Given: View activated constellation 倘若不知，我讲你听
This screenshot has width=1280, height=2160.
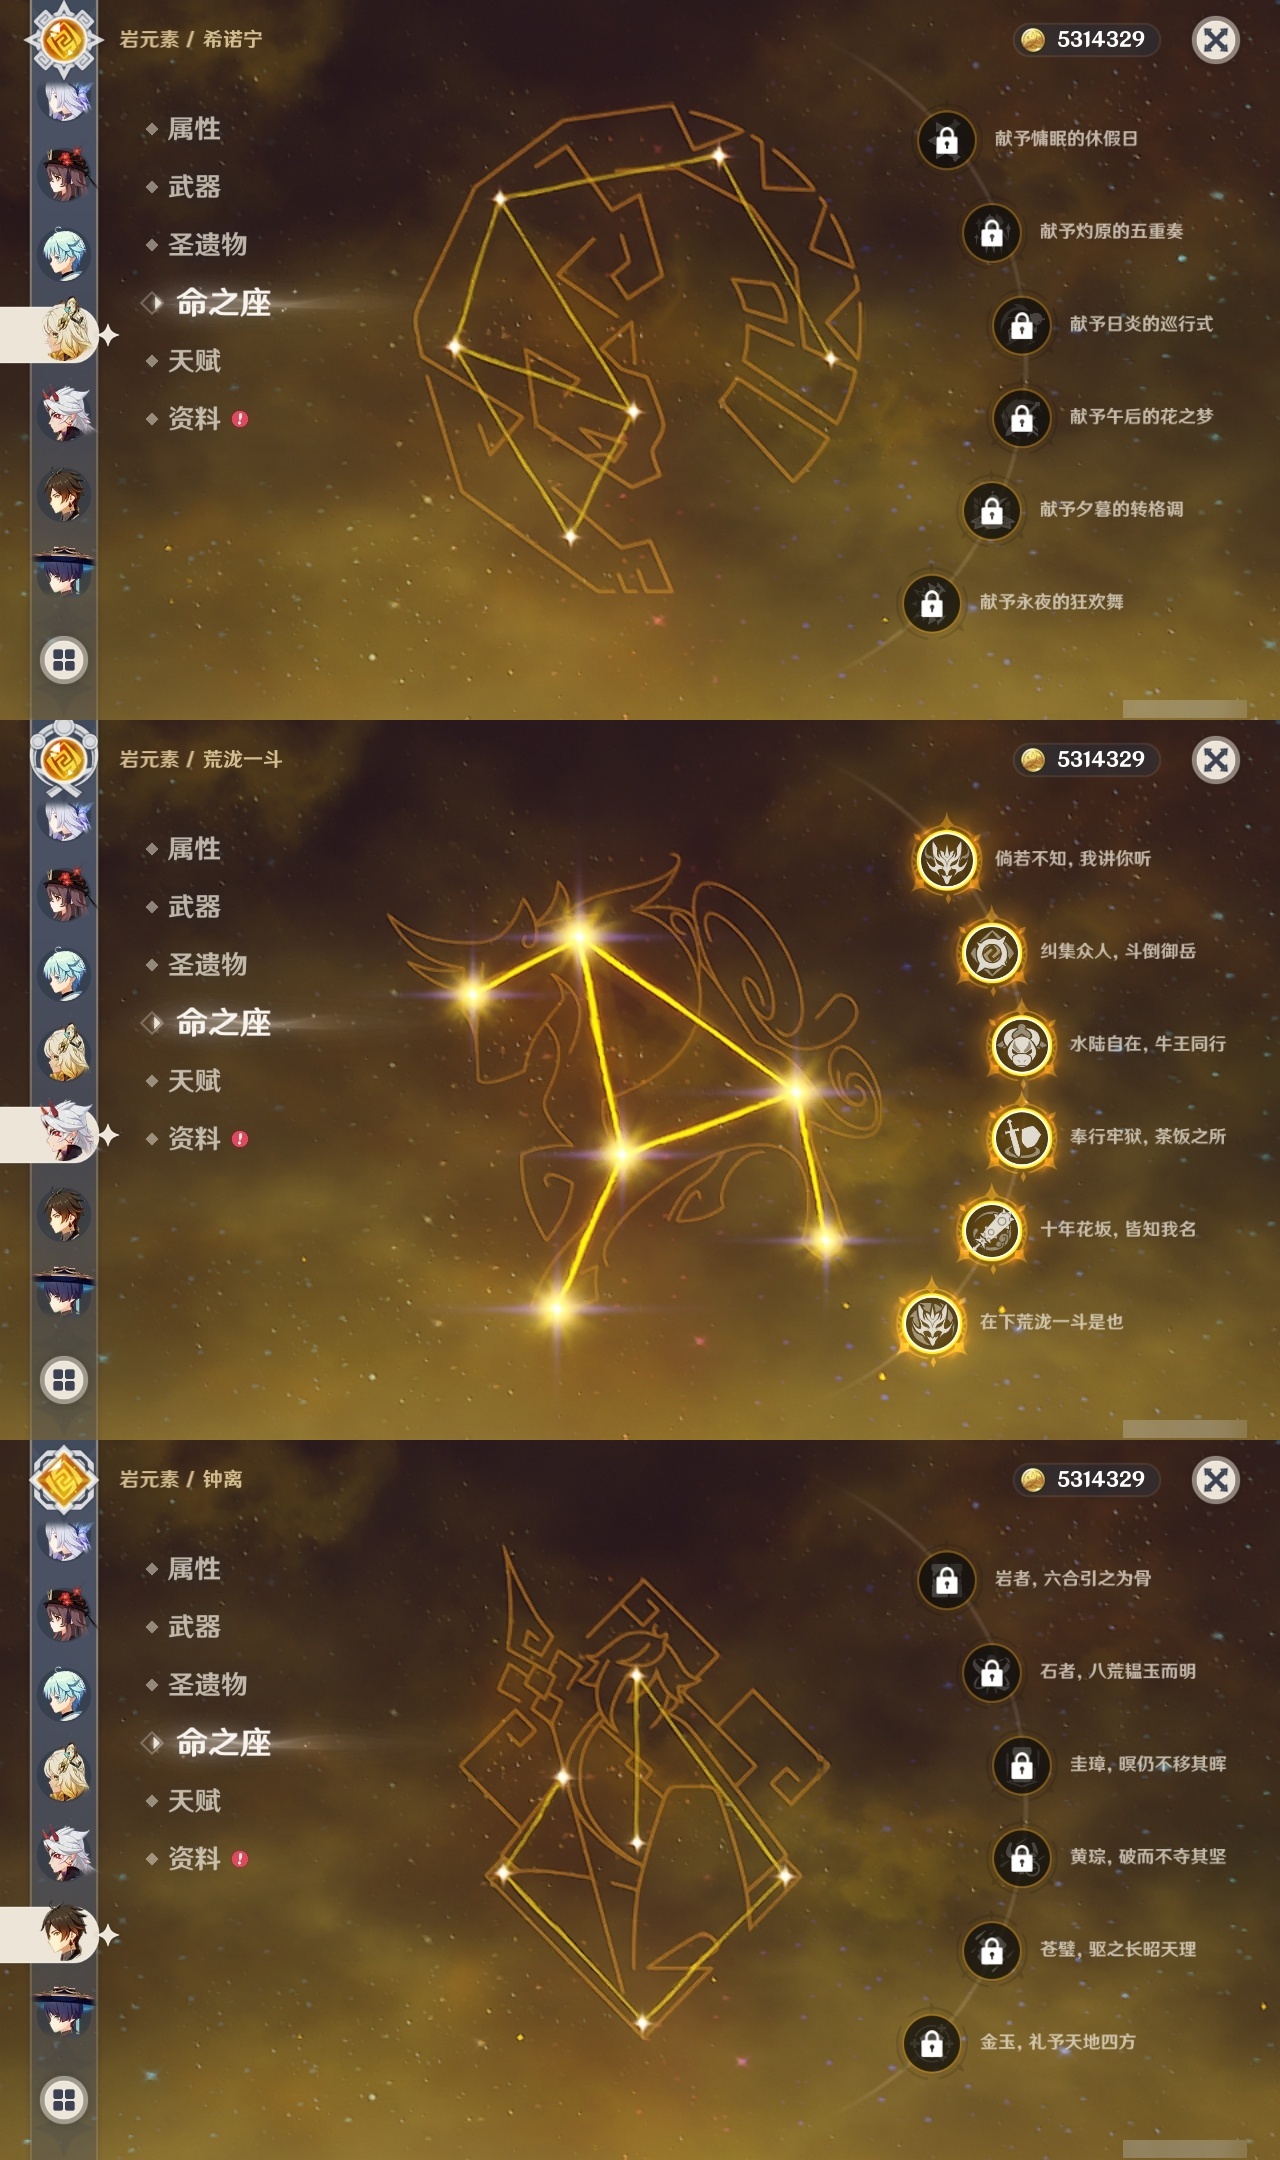Looking at the screenshot, I should click(x=946, y=859).
